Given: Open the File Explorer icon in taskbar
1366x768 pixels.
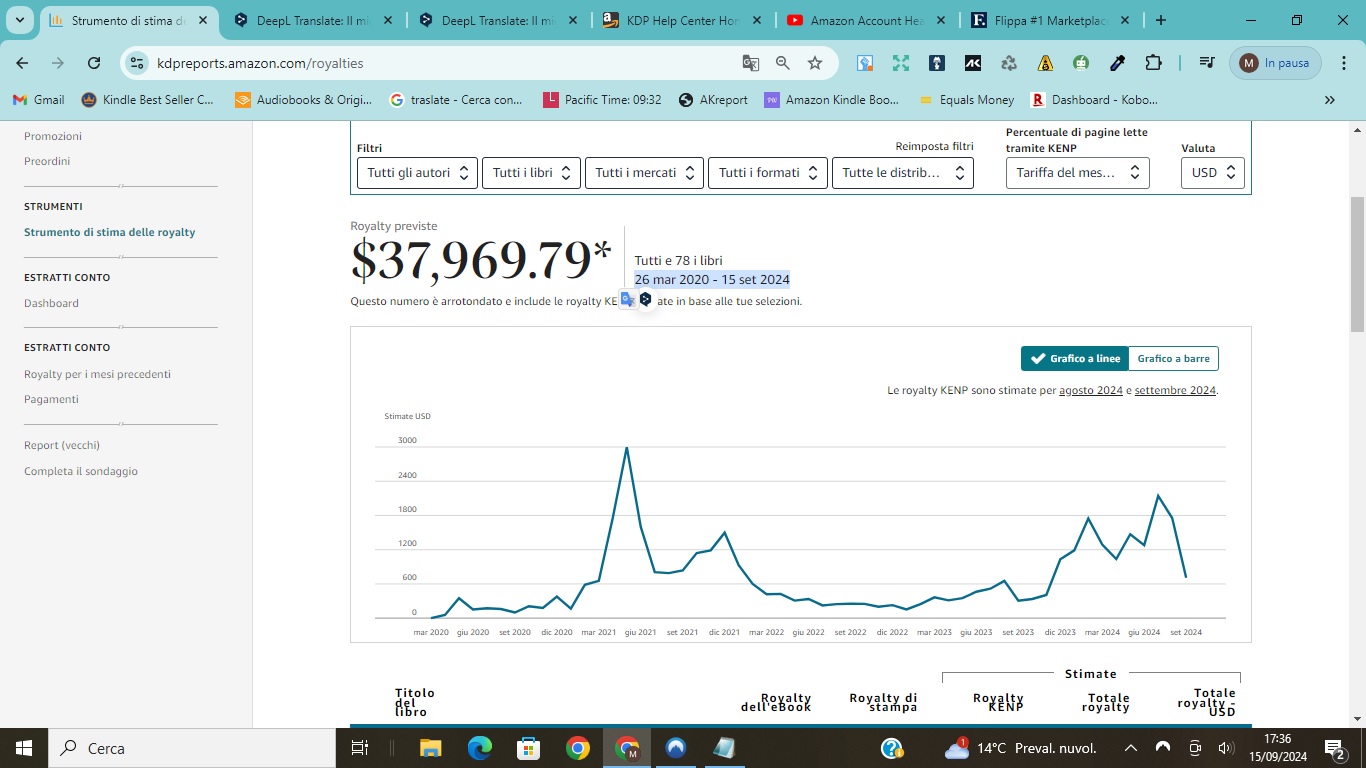Looking at the screenshot, I should [431, 748].
